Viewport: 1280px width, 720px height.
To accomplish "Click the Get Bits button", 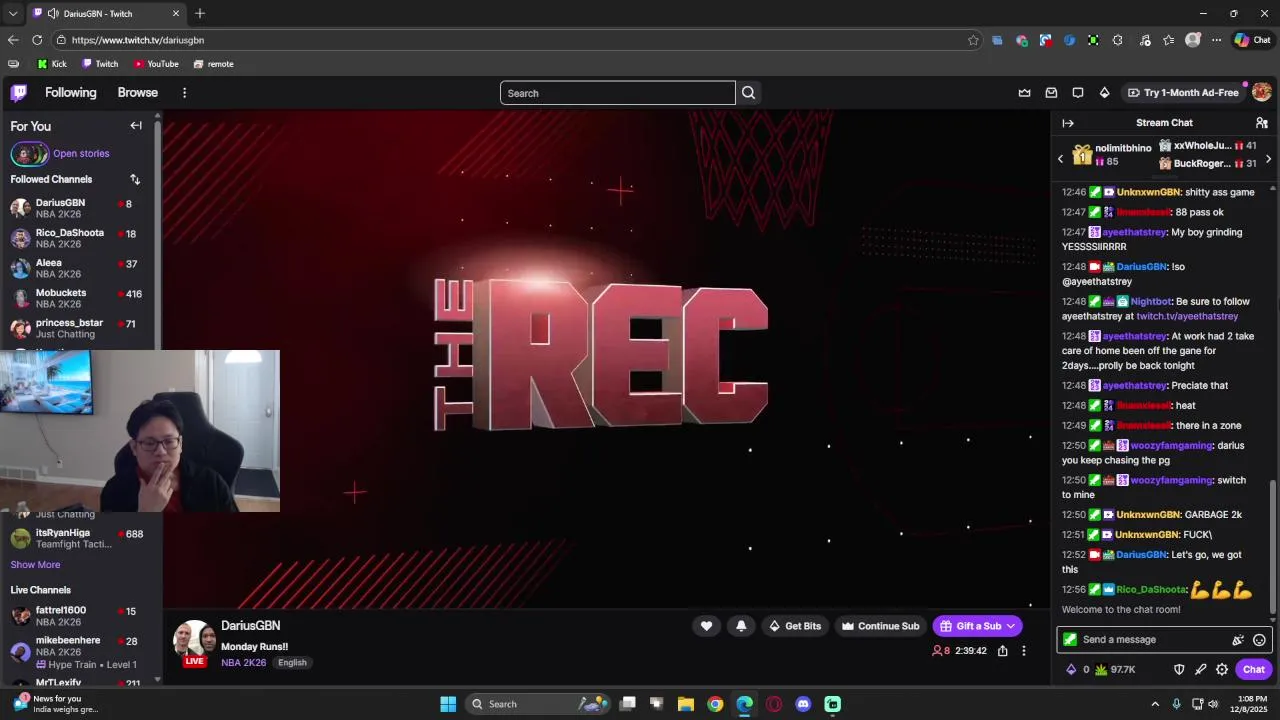I will pos(794,626).
